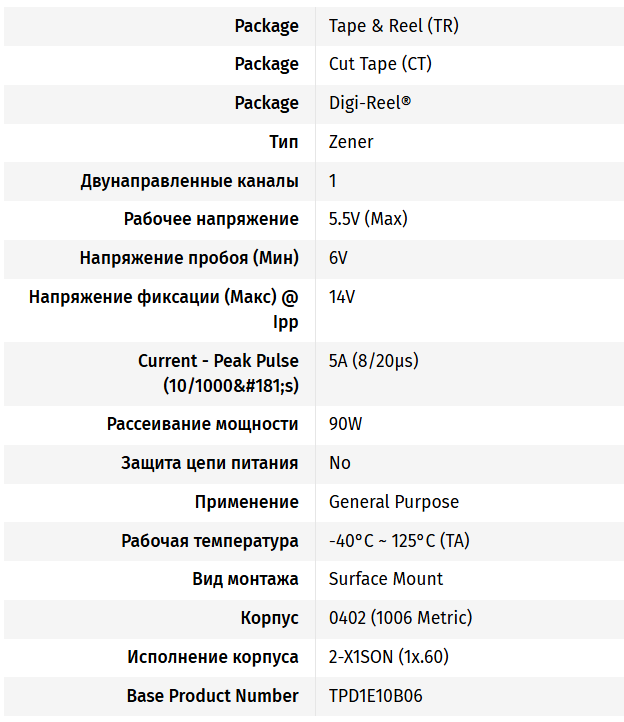Select the Рассеивание мощности label
The height and width of the screenshot is (722, 624).
[202, 424]
